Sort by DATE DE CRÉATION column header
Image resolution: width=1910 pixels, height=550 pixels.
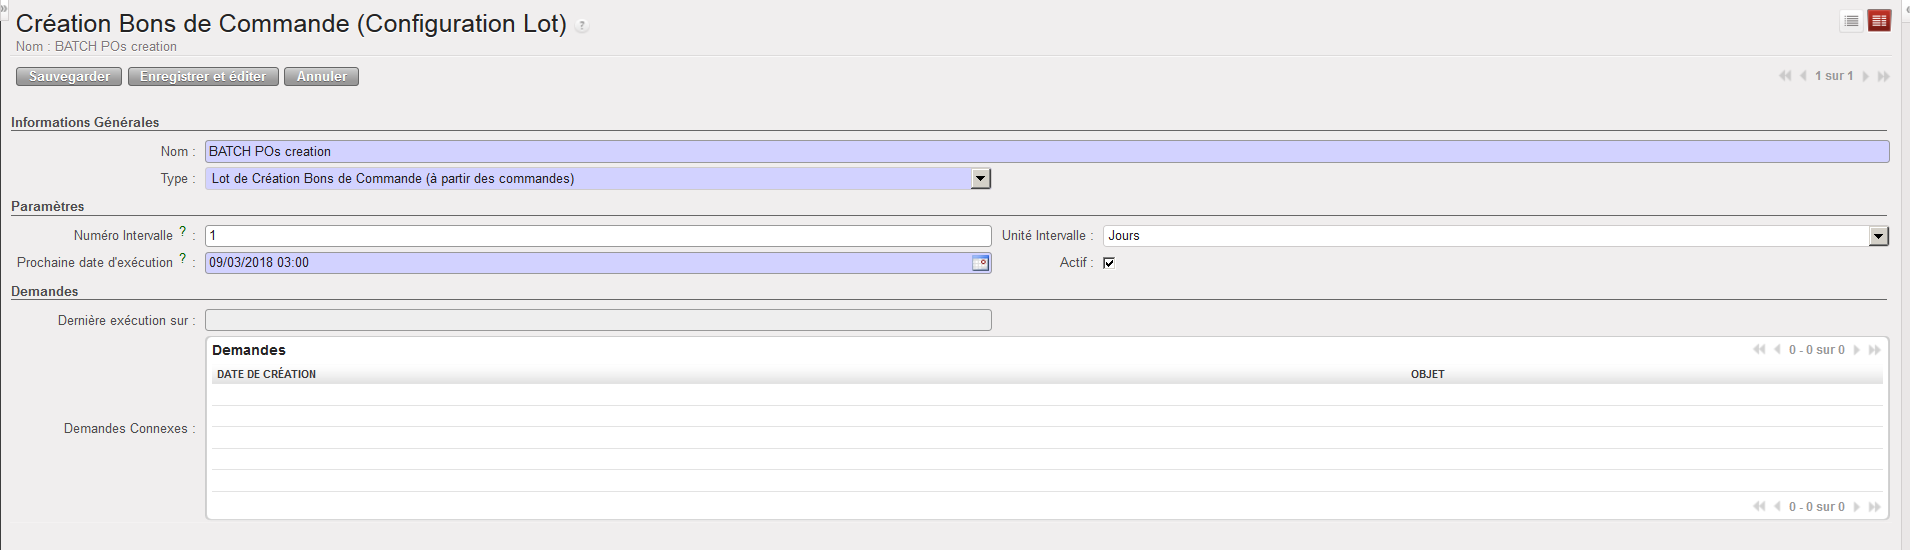267,374
